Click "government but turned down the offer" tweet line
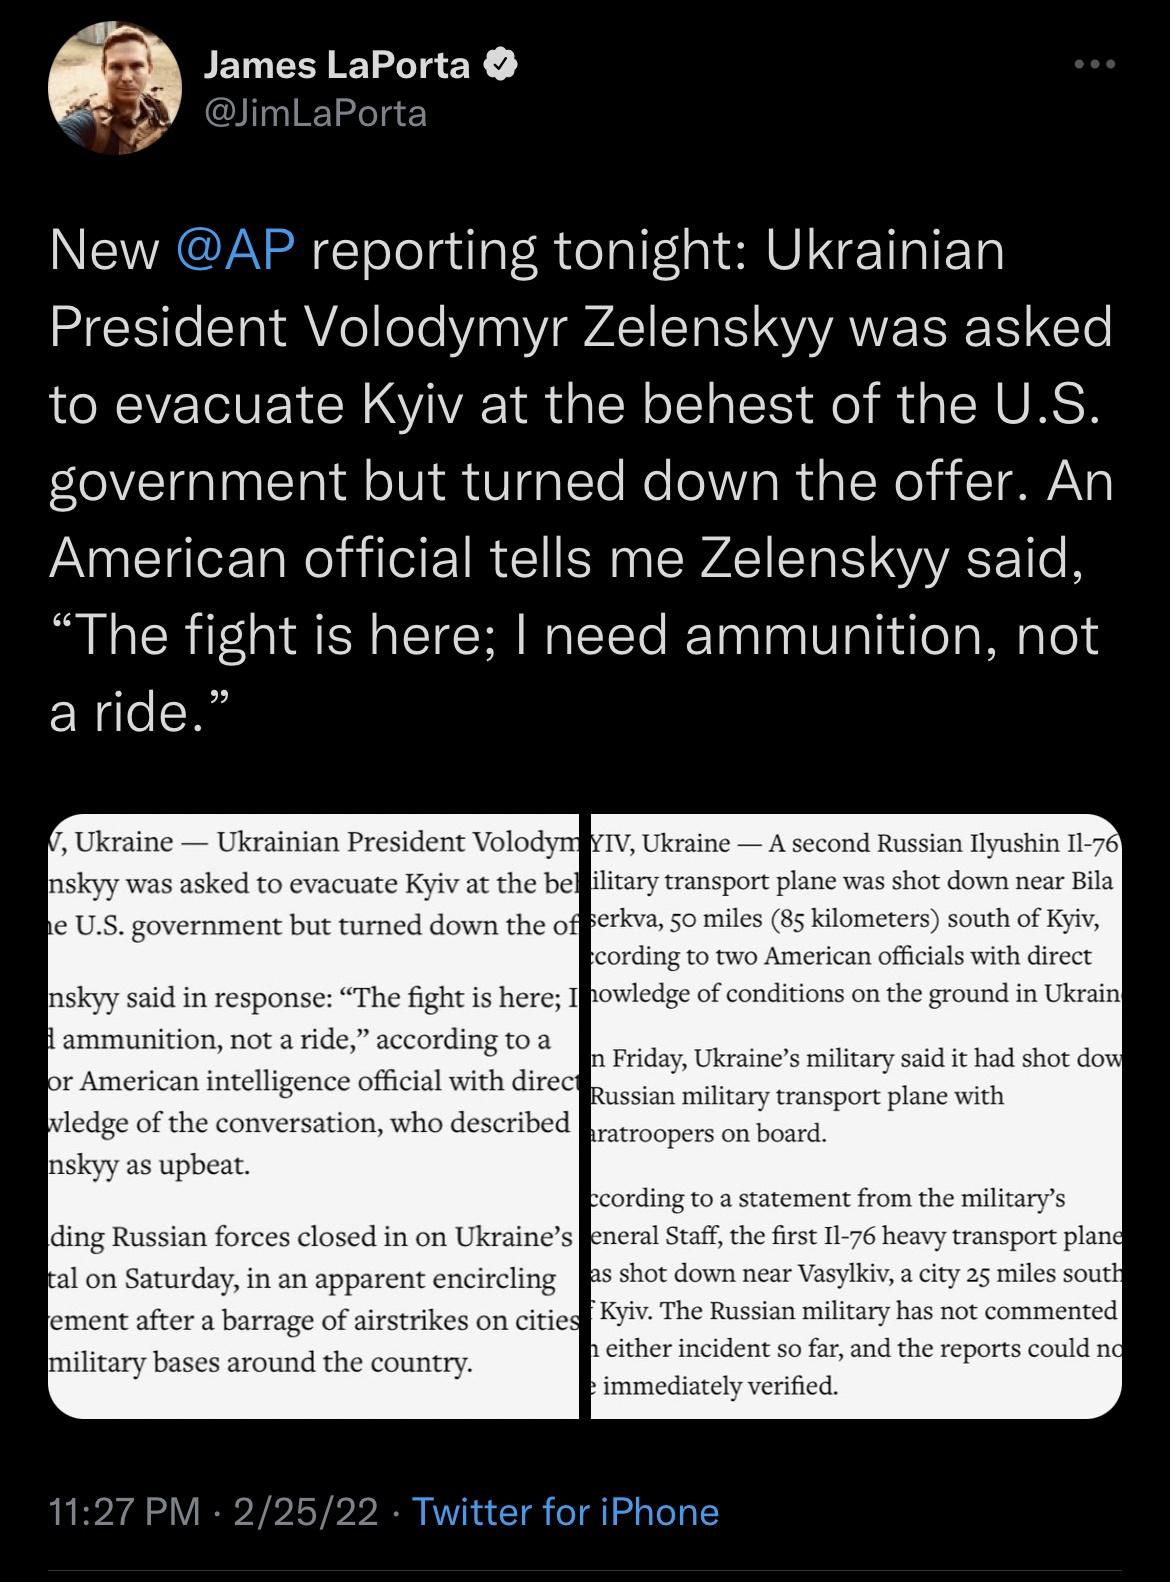Screen dimensions: 1170x1582 click(580, 481)
